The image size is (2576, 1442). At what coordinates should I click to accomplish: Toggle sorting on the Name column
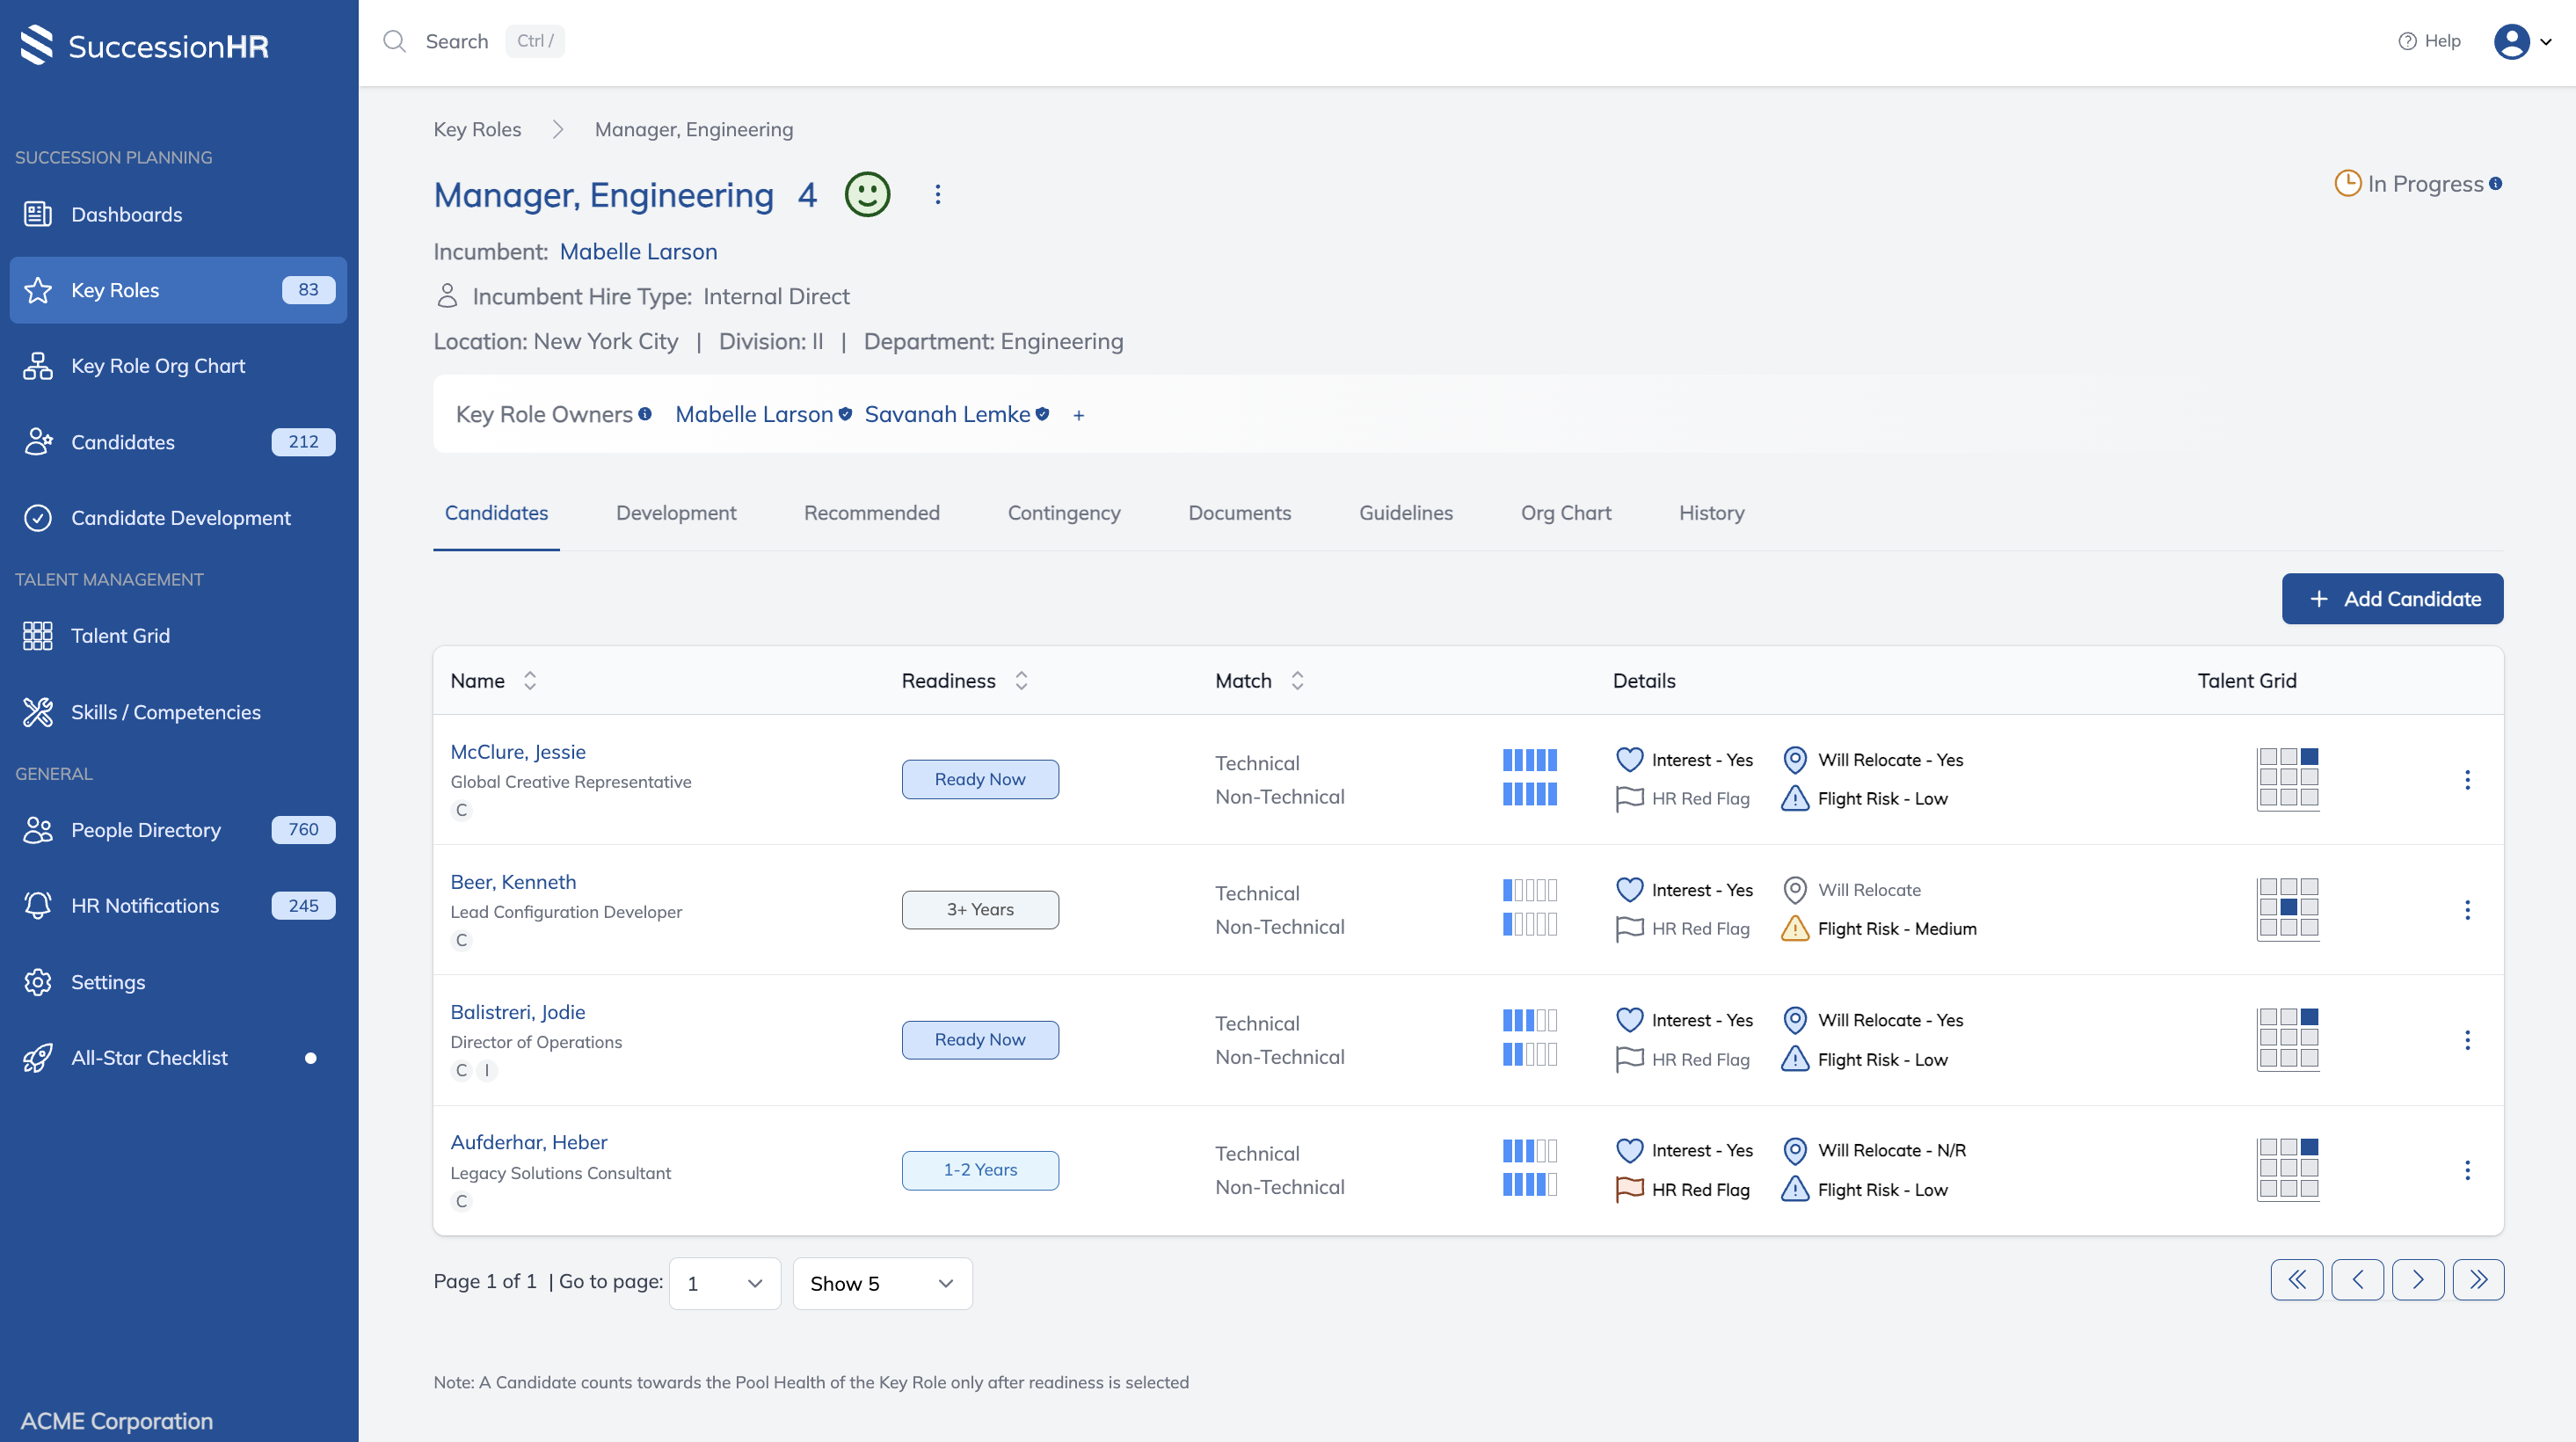[x=530, y=680]
